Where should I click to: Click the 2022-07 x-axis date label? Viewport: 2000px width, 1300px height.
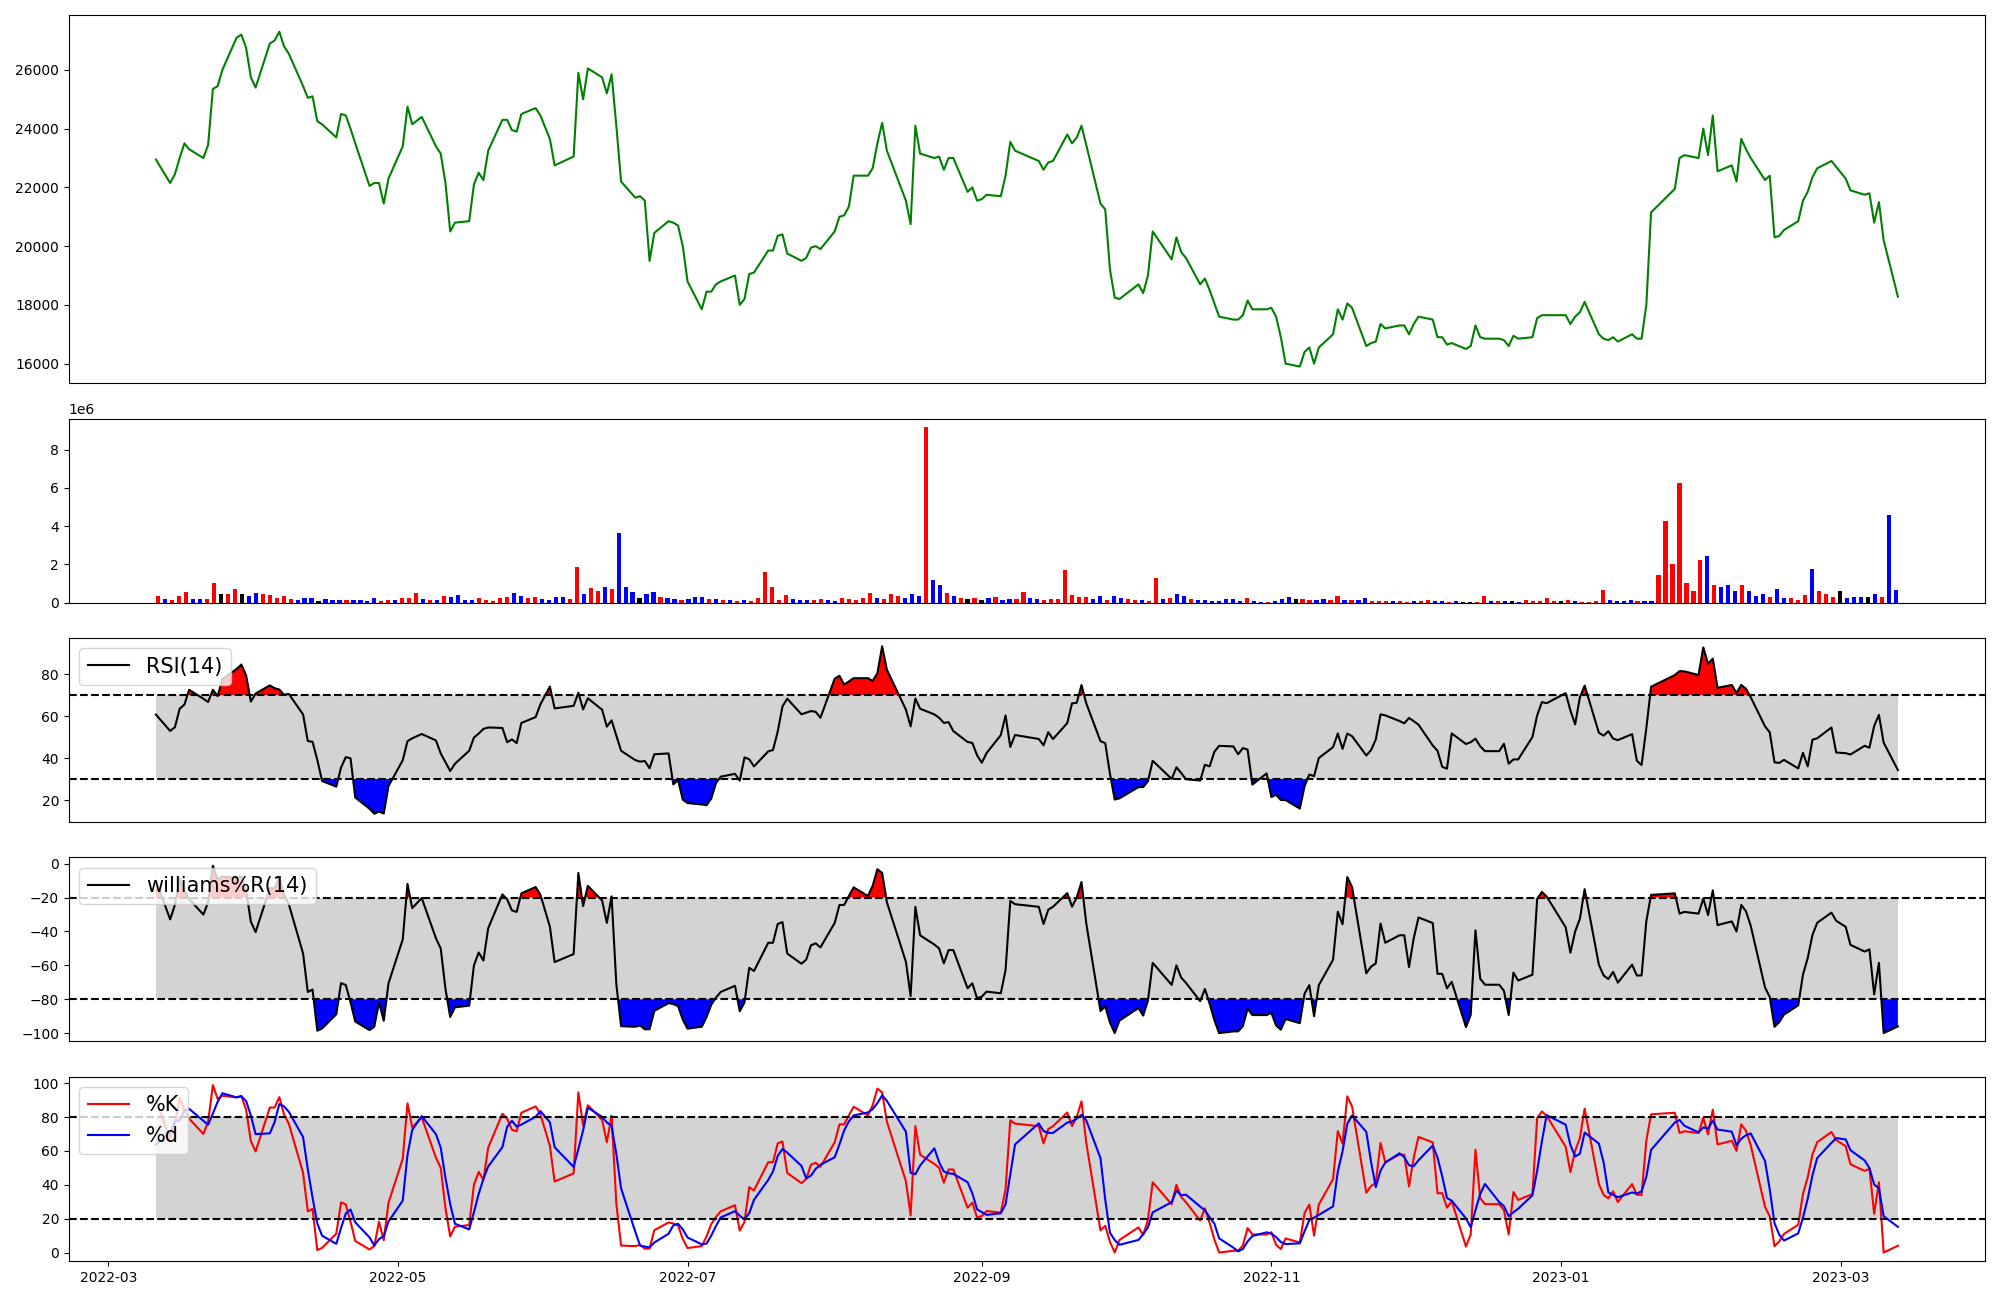pyautogui.click(x=688, y=1277)
